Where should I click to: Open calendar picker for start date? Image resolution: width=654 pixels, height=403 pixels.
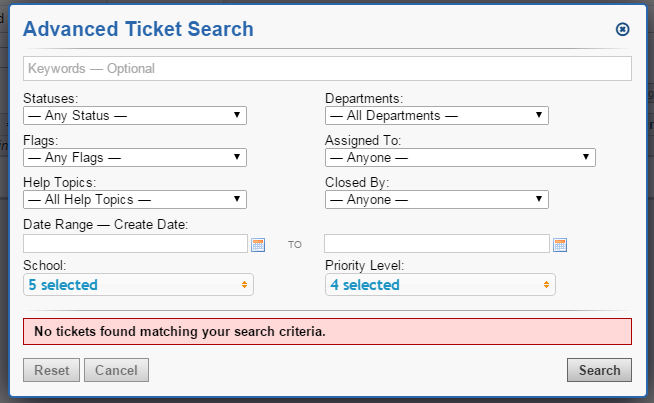click(257, 244)
